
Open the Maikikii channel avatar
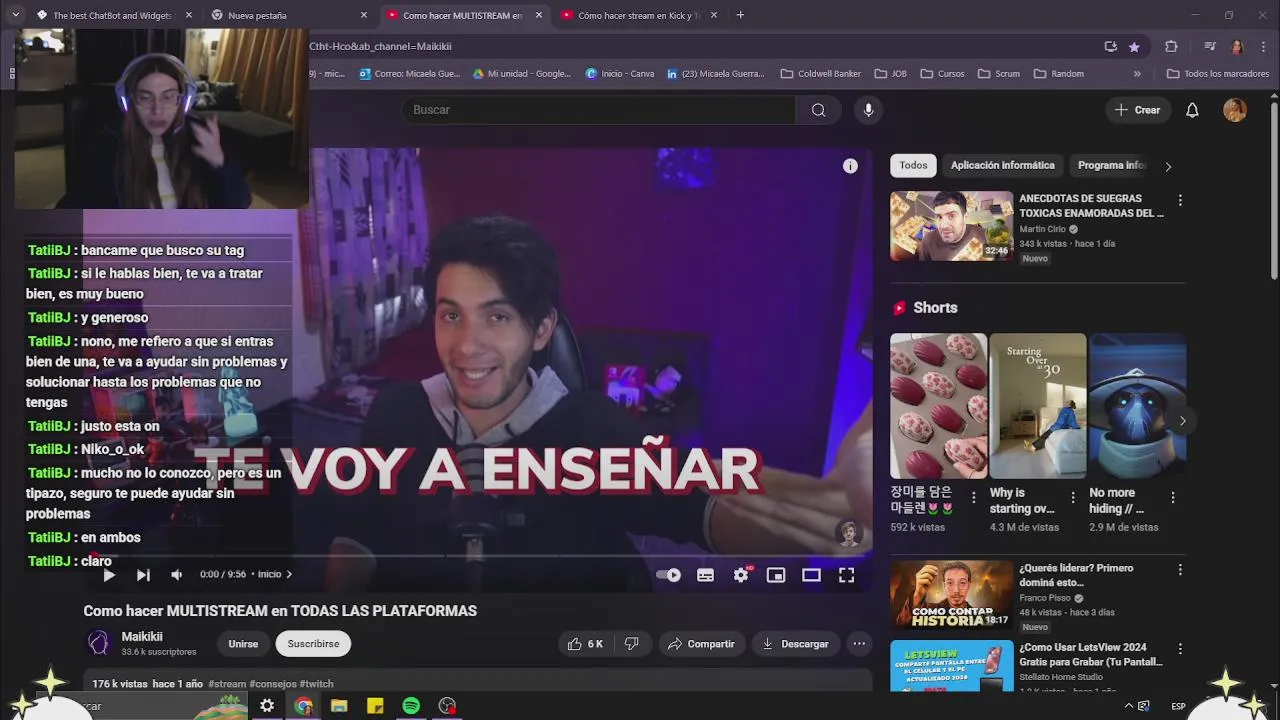point(98,643)
